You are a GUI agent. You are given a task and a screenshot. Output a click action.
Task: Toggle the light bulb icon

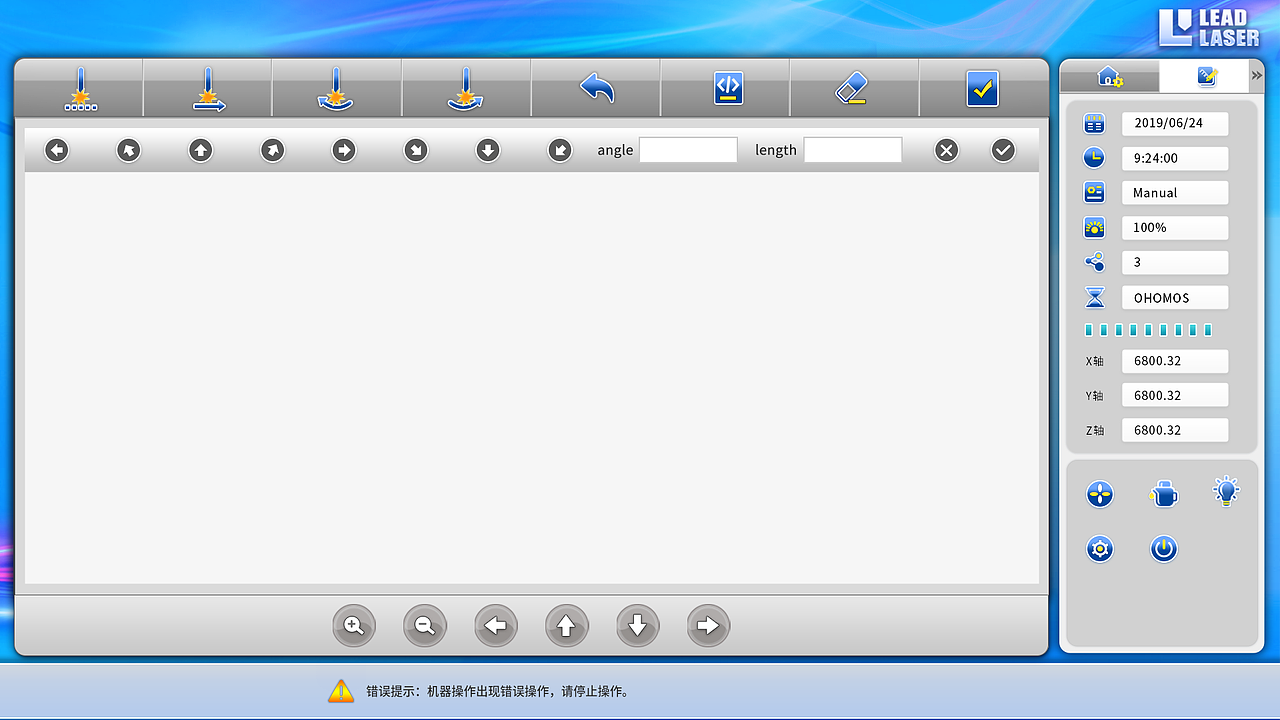tap(1226, 491)
